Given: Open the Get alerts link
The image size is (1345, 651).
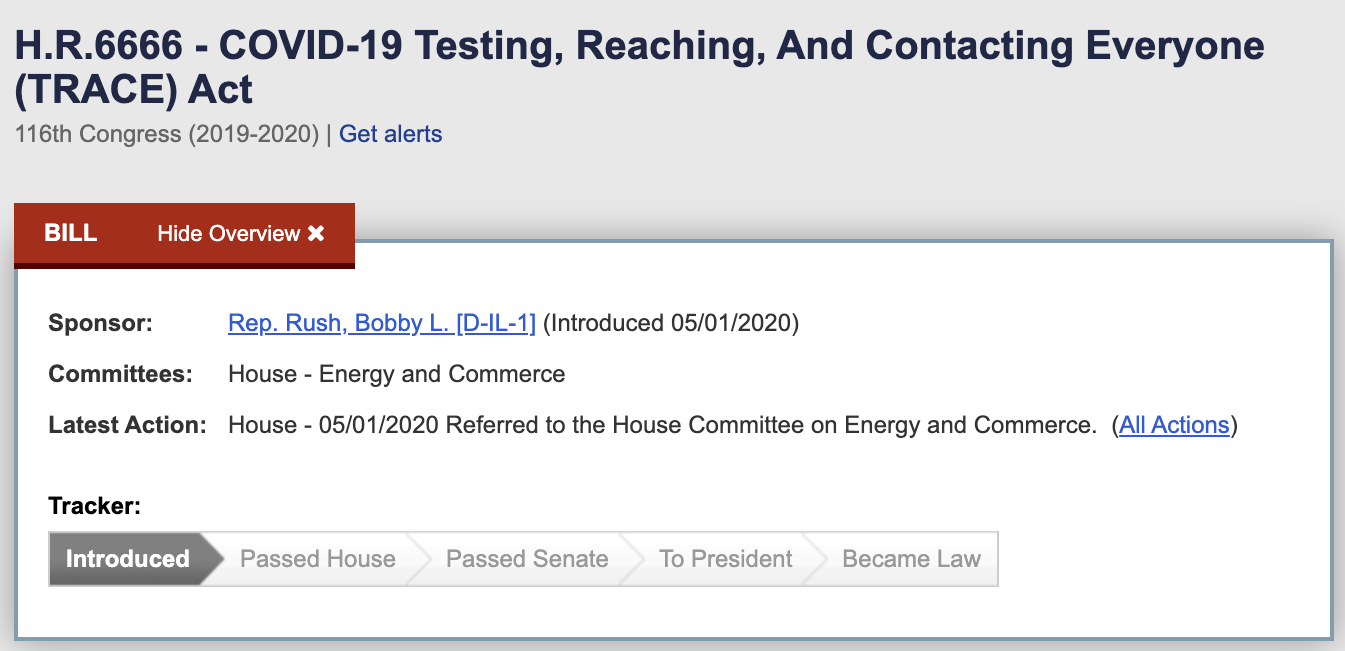Looking at the screenshot, I should click(390, 134).
